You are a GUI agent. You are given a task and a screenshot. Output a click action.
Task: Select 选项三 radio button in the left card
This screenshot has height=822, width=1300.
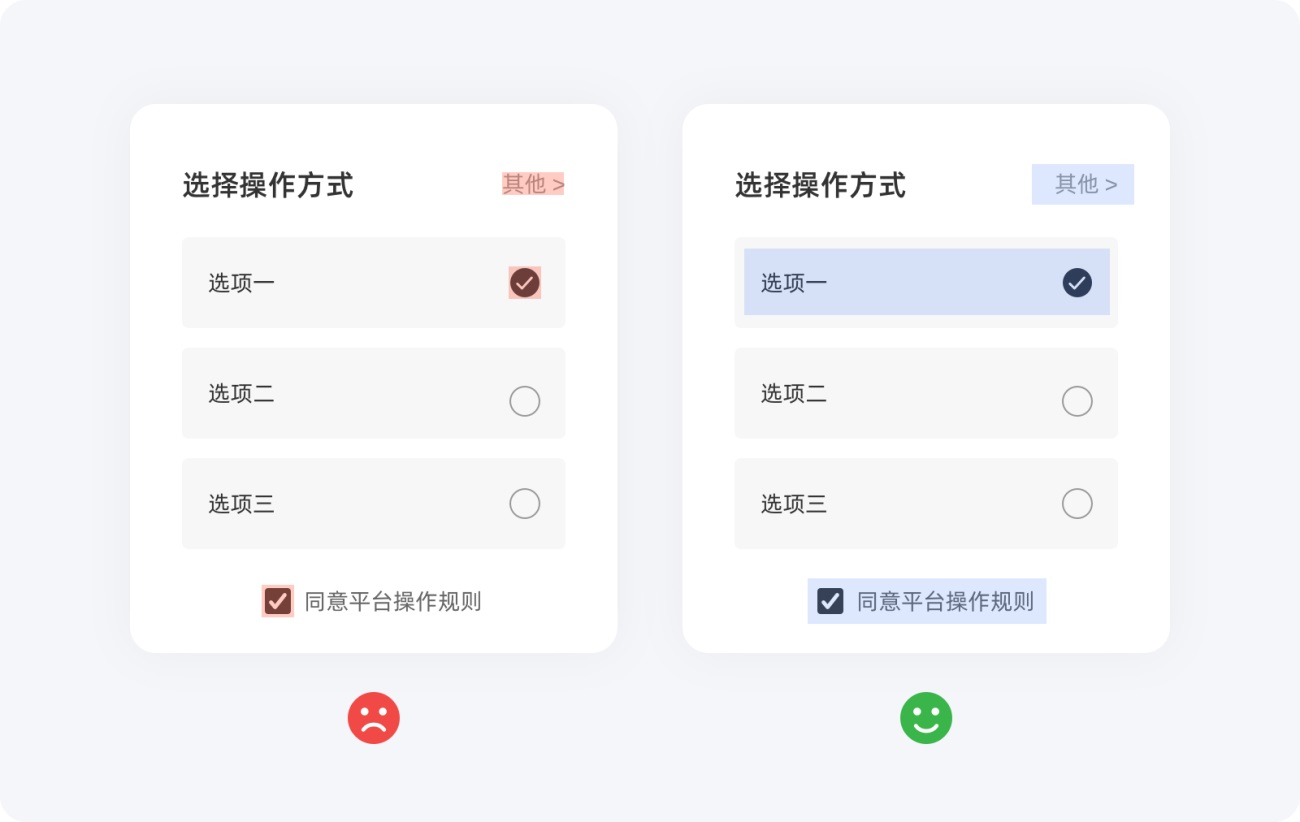525,503
